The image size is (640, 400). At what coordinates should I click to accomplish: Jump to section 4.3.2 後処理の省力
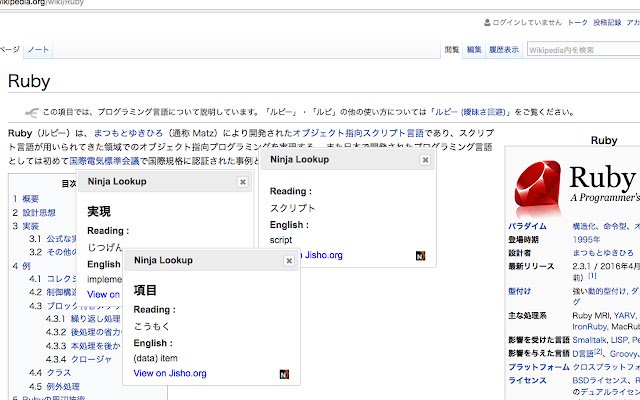83,332
